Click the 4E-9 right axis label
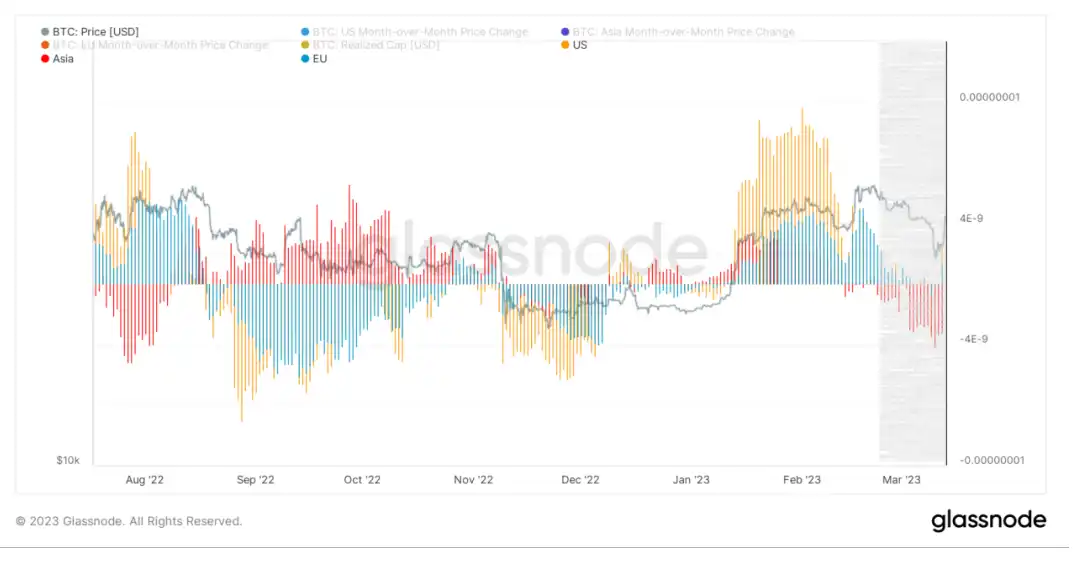The height and width of the screenshot is (563, 1085). [970, 218]
